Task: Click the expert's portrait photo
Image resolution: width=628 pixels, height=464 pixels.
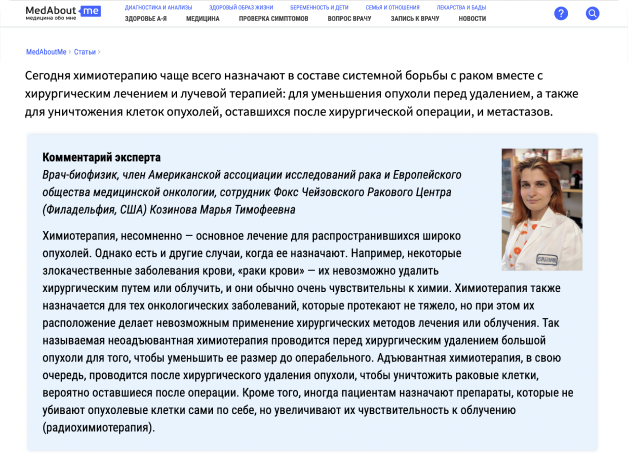Action: (541, 209)
